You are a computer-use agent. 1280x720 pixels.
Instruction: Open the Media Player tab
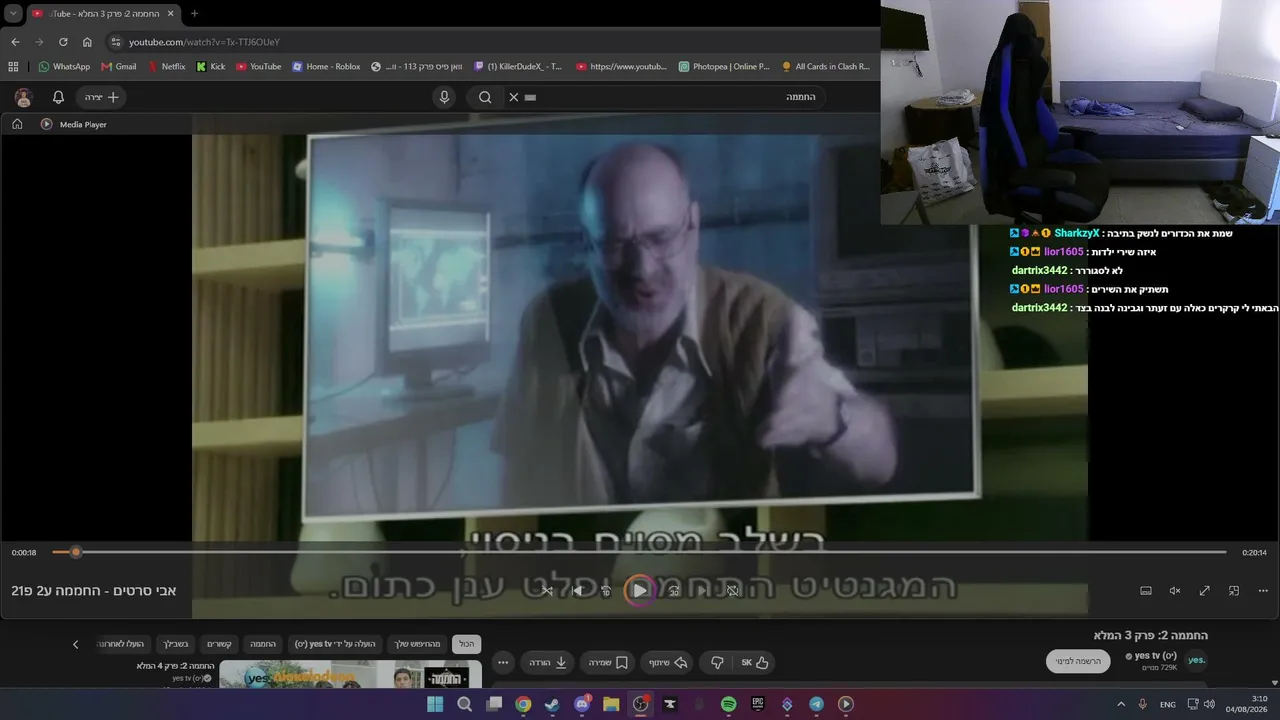(73, 124)
